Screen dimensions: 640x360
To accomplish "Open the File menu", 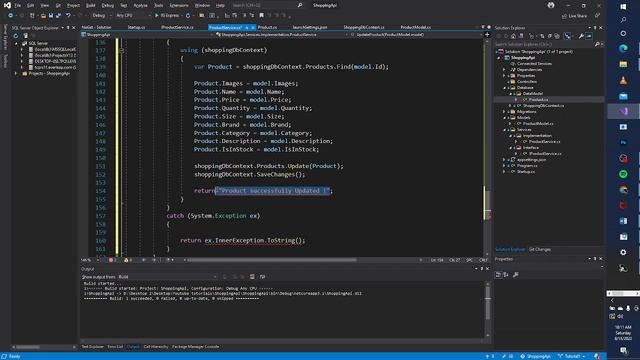I will coord(18,5).
